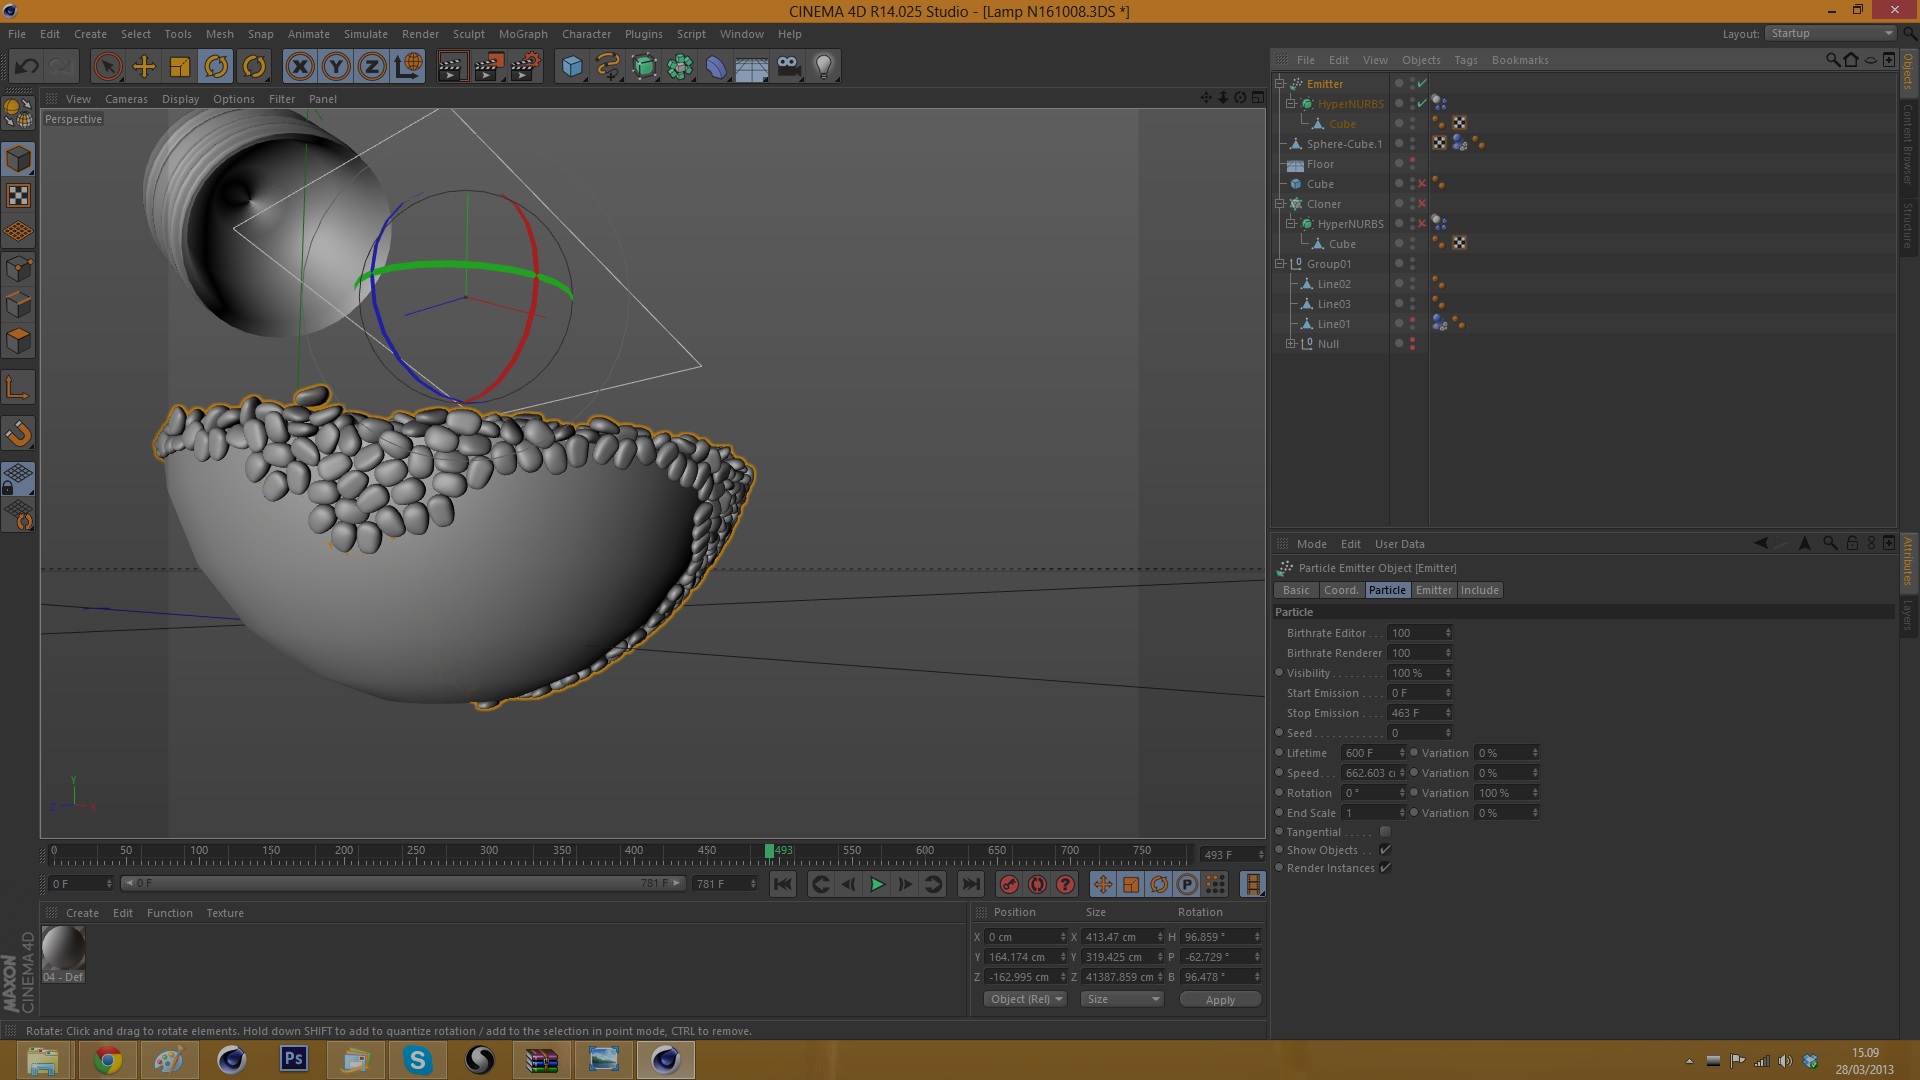Disable the Render Instances checkbox
Viewport: 1920px width, 1080px height.
[x=1385, y=868]
